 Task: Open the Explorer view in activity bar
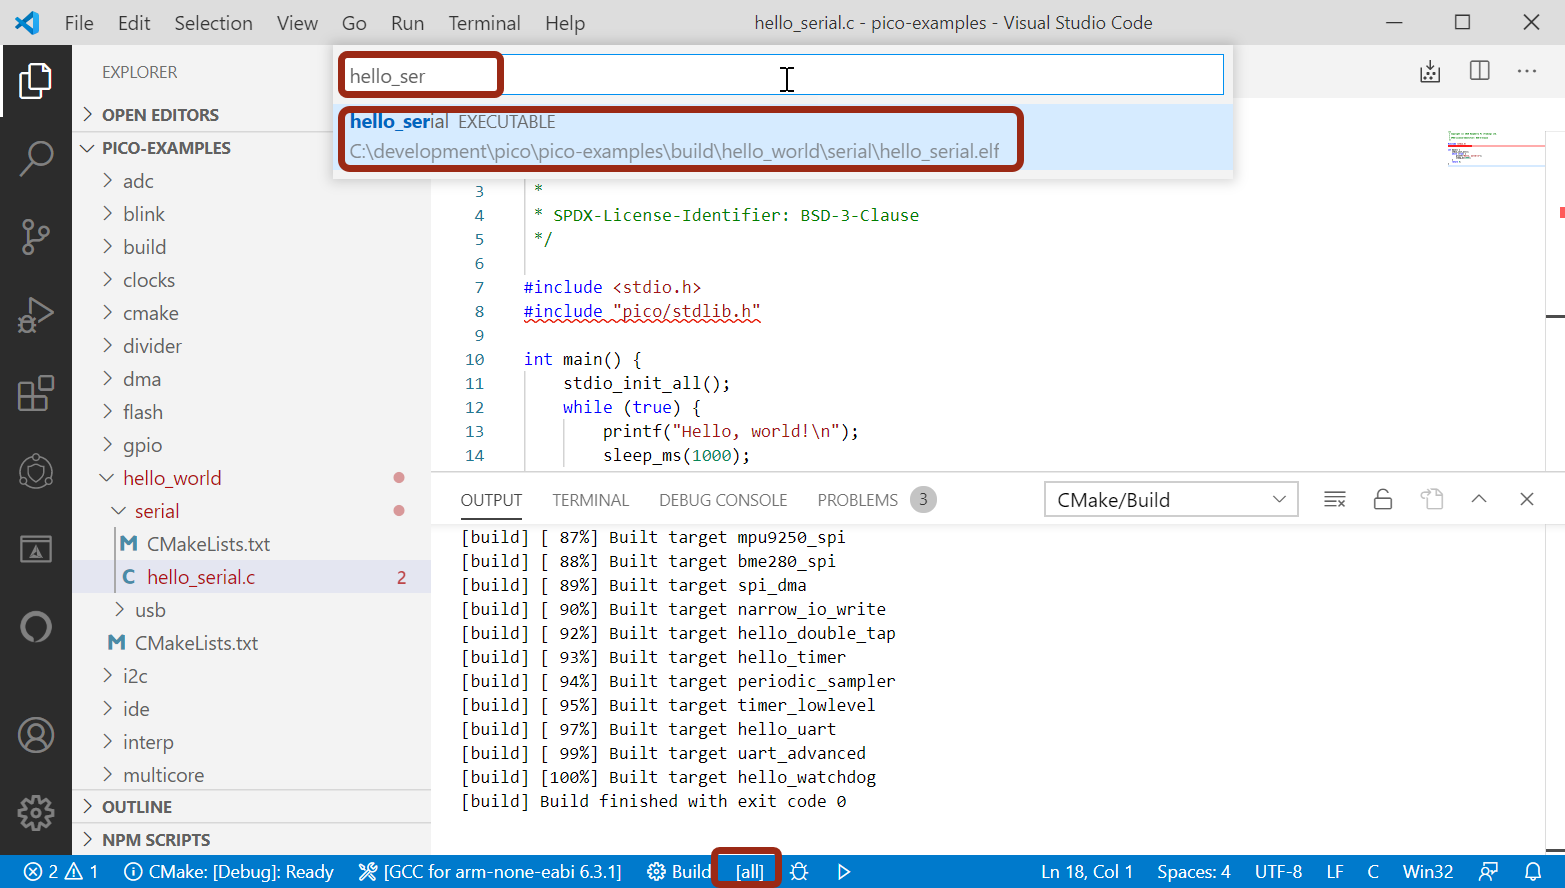tap(36, 81)
